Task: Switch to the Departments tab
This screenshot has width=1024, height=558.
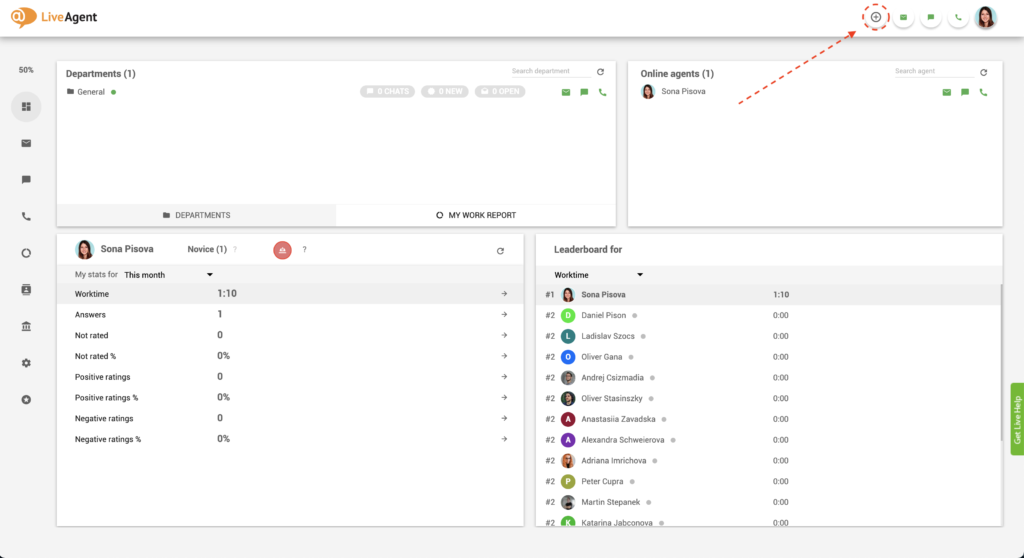Action: [196, 215]
